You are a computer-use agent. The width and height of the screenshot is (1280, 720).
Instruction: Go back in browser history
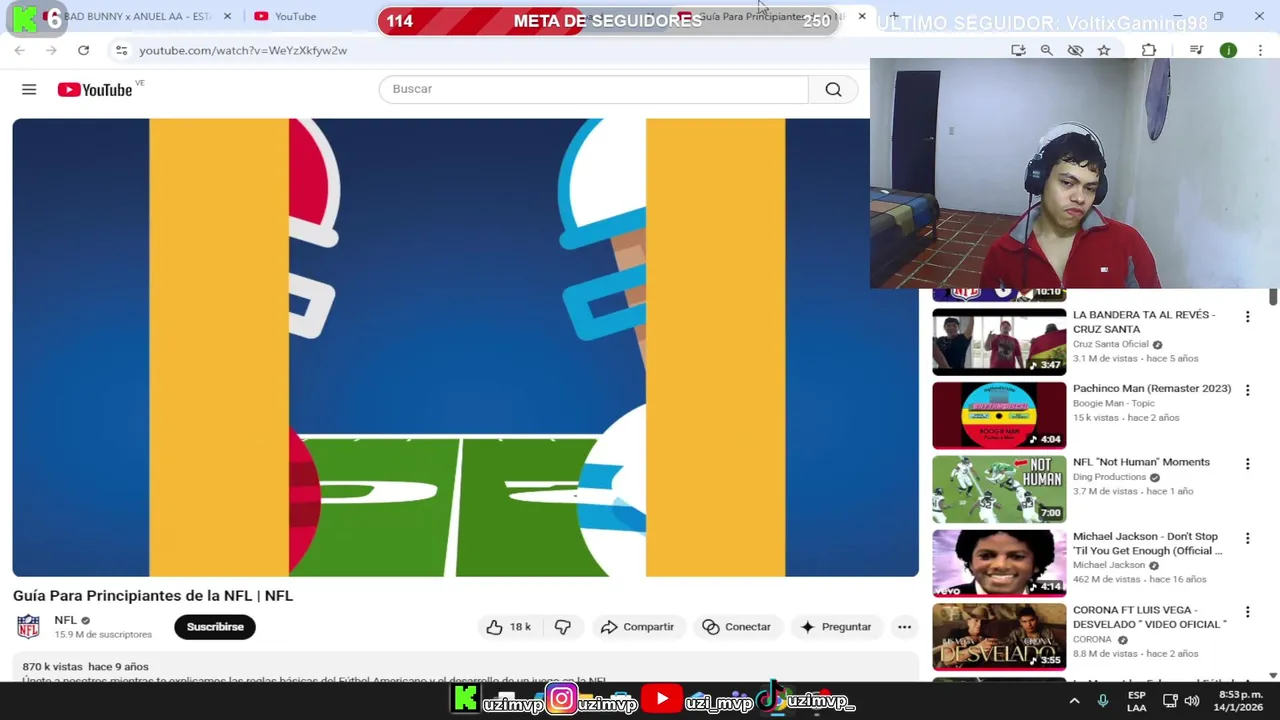point(20,50)
